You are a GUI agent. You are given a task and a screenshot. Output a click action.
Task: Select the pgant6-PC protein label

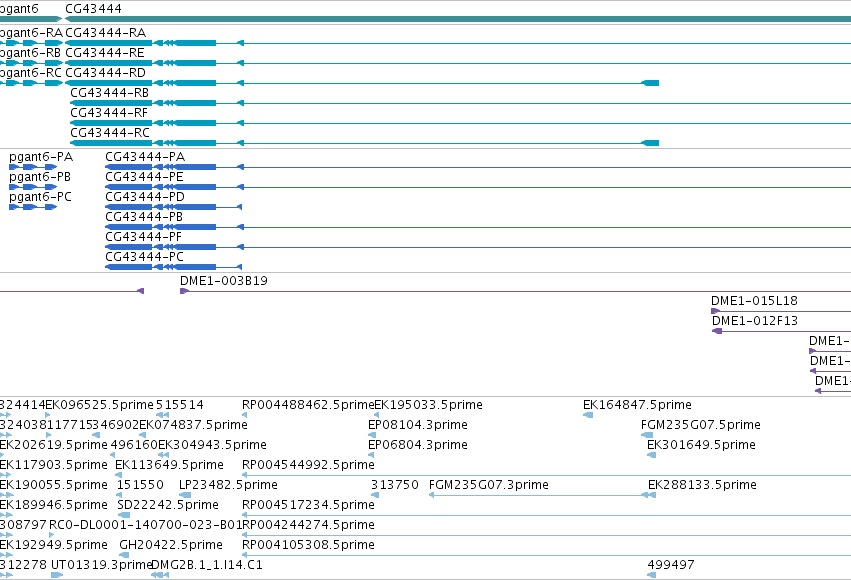[40, 197]
